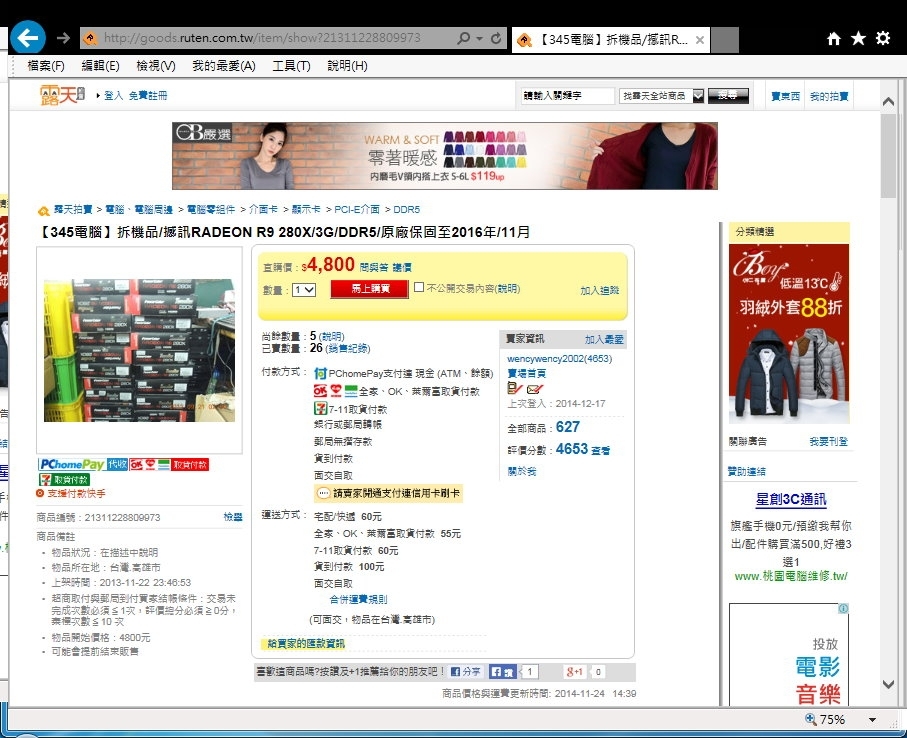The height and width of the screenshot is (738, 907).
Task: Click the Google +1 button
Action: point(575,671)
